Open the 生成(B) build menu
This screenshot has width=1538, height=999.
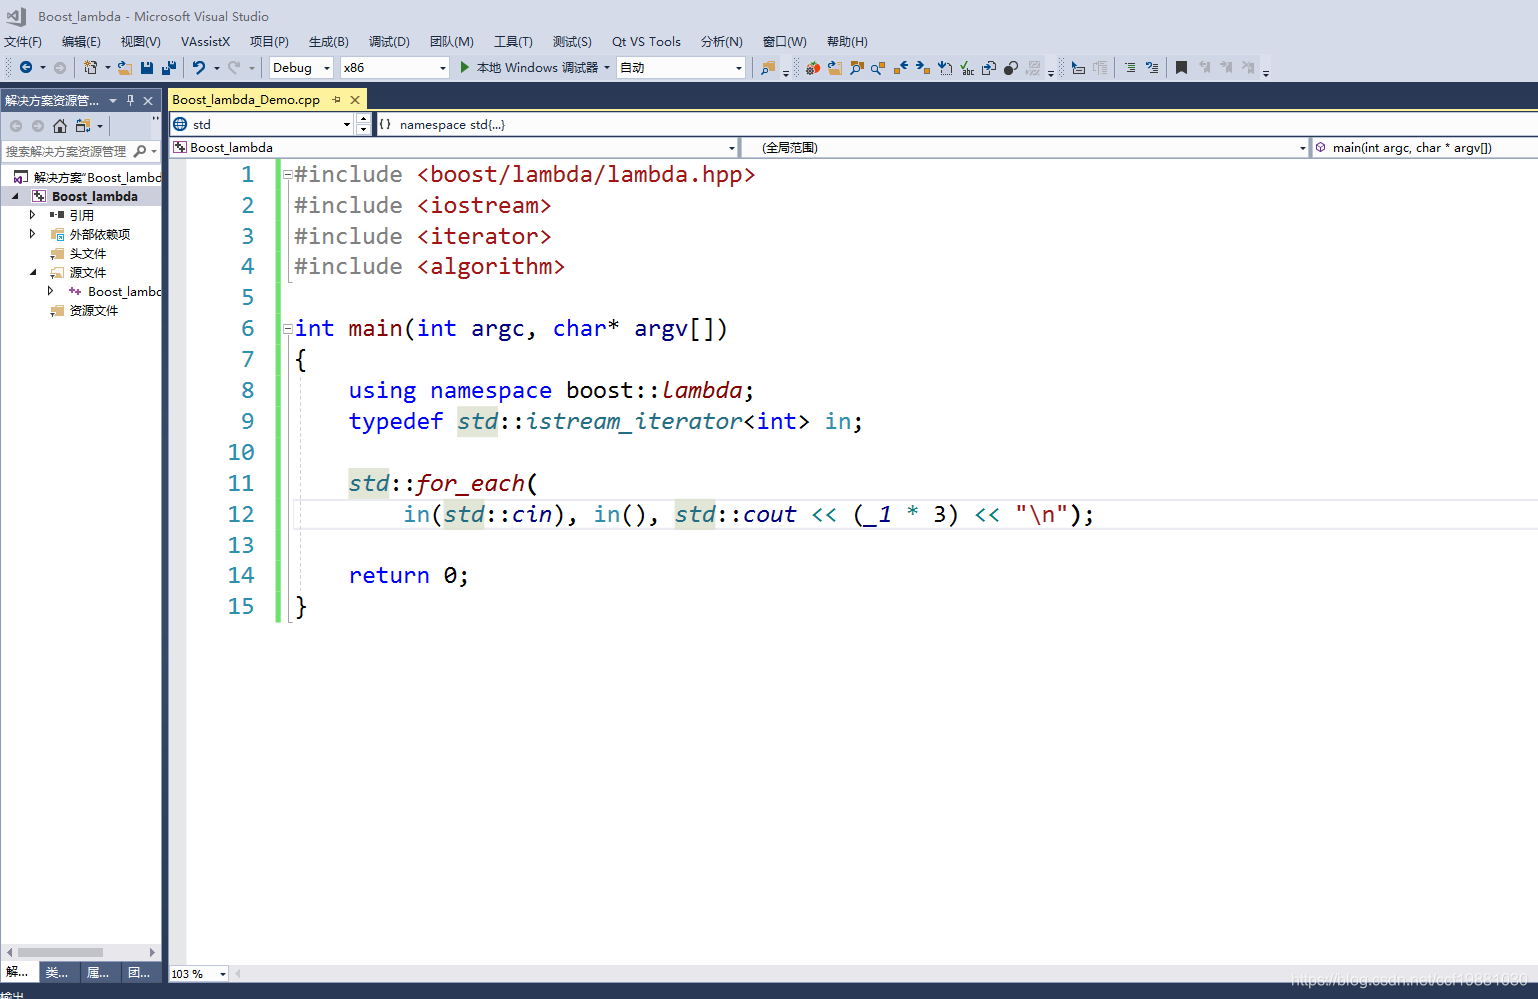point(328,42)
